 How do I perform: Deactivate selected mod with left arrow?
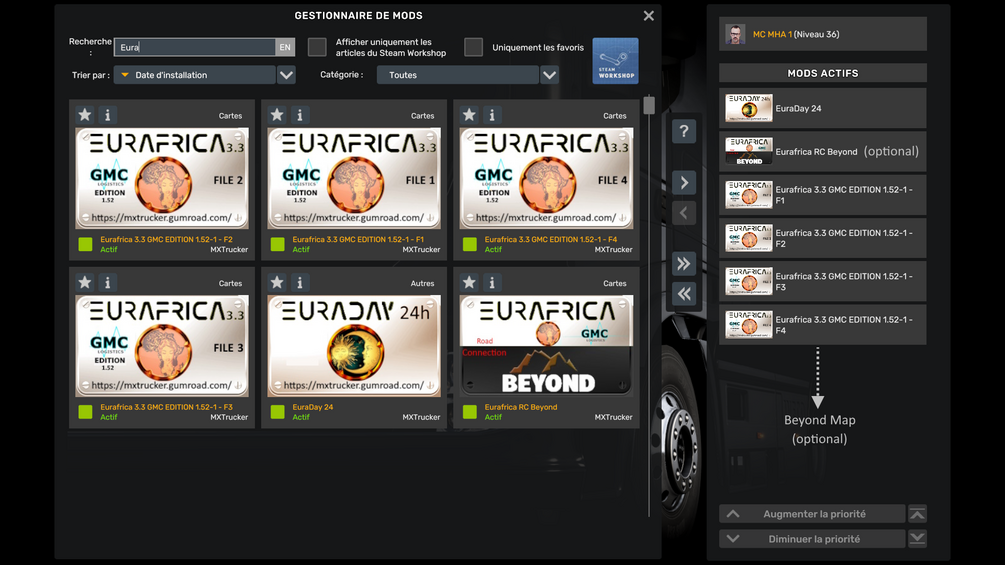[x=684, y=213]
